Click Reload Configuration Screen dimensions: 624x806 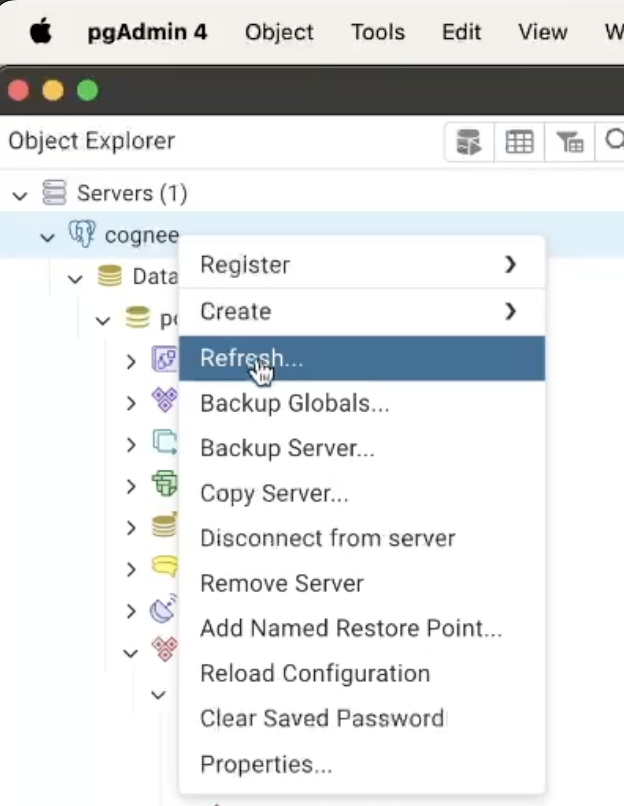click(361, 674)
